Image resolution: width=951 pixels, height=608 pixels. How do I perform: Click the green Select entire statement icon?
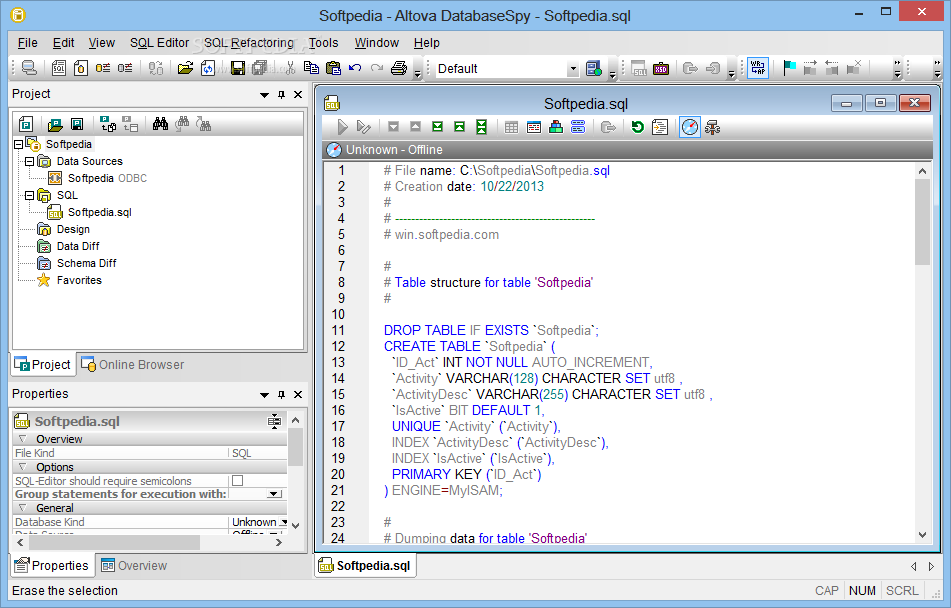pos(481,127)
